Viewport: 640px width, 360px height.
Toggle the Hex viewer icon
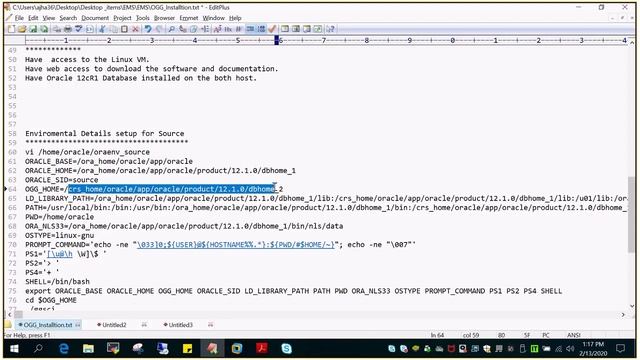(x=228, y=29)
